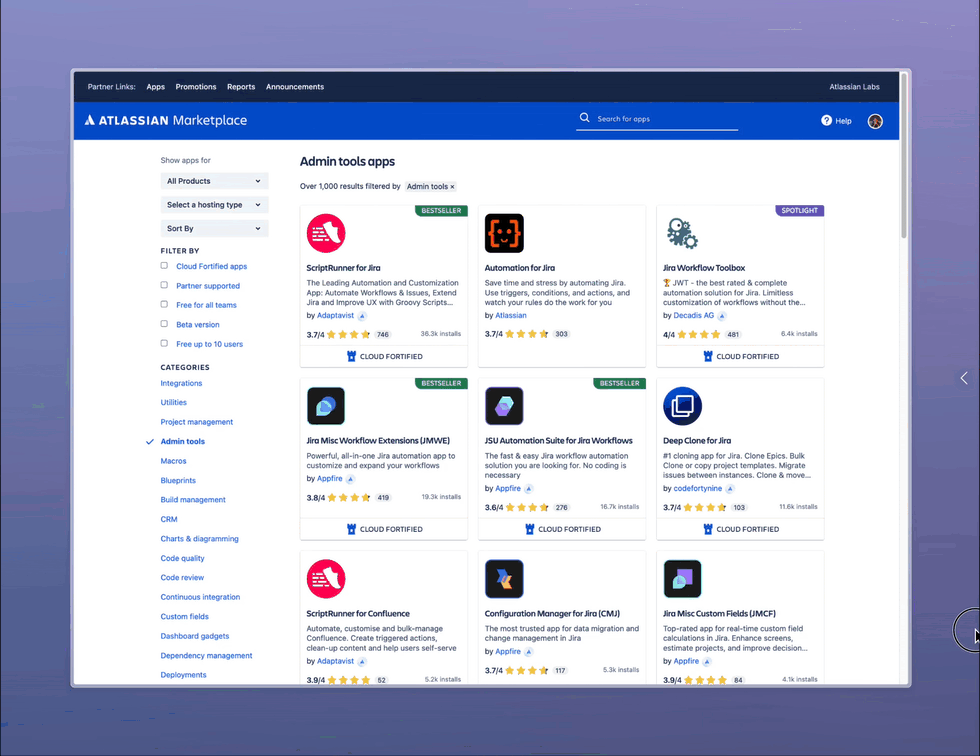Select Build management category

coord(193,500)
